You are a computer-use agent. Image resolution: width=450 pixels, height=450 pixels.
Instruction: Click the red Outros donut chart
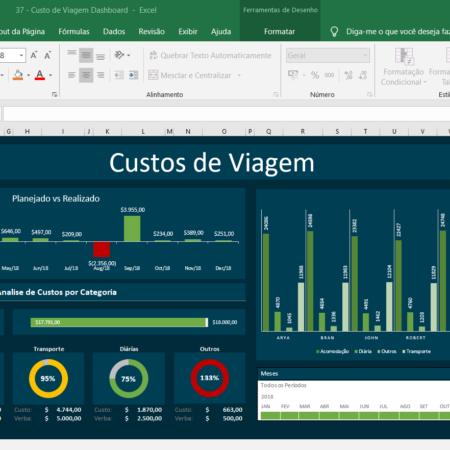tap(210, 378)
